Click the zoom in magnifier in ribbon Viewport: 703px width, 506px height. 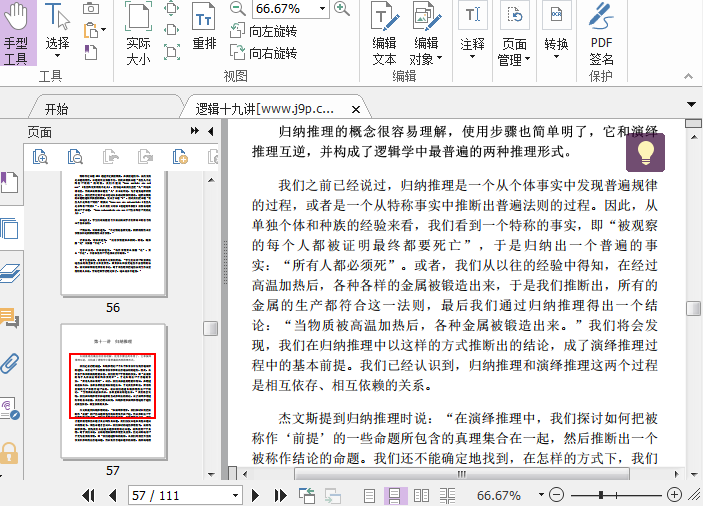tap(342, 8)
